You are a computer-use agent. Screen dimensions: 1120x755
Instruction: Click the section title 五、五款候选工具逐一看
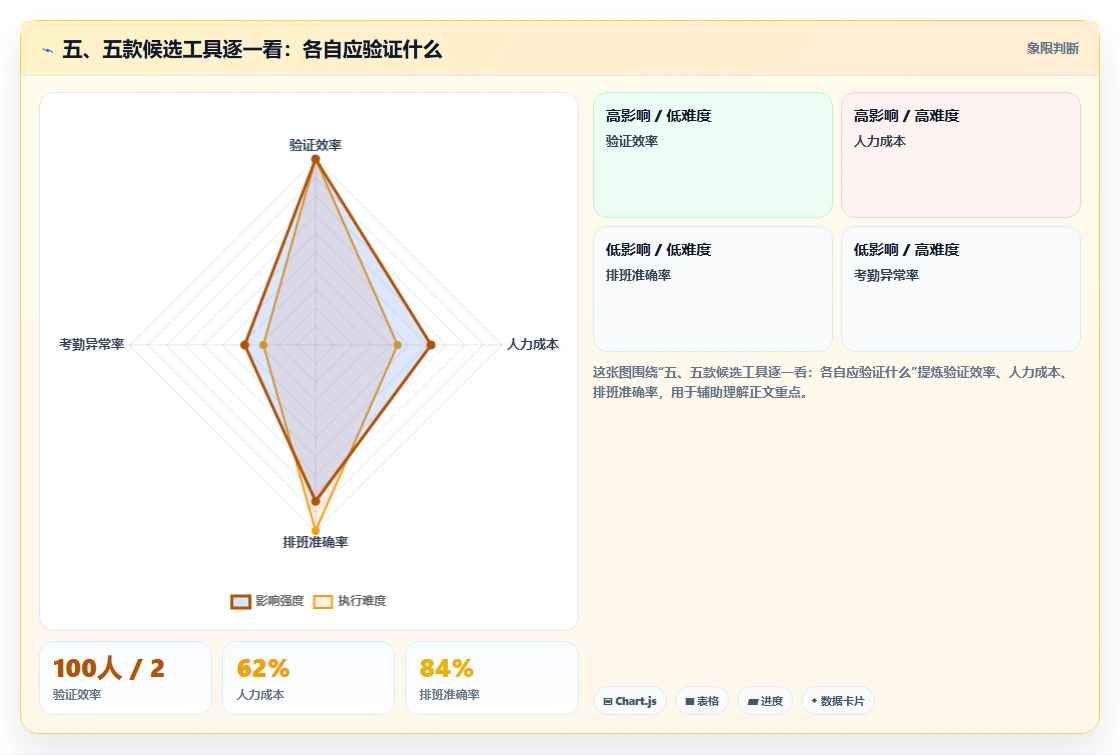tap(252, 50)
